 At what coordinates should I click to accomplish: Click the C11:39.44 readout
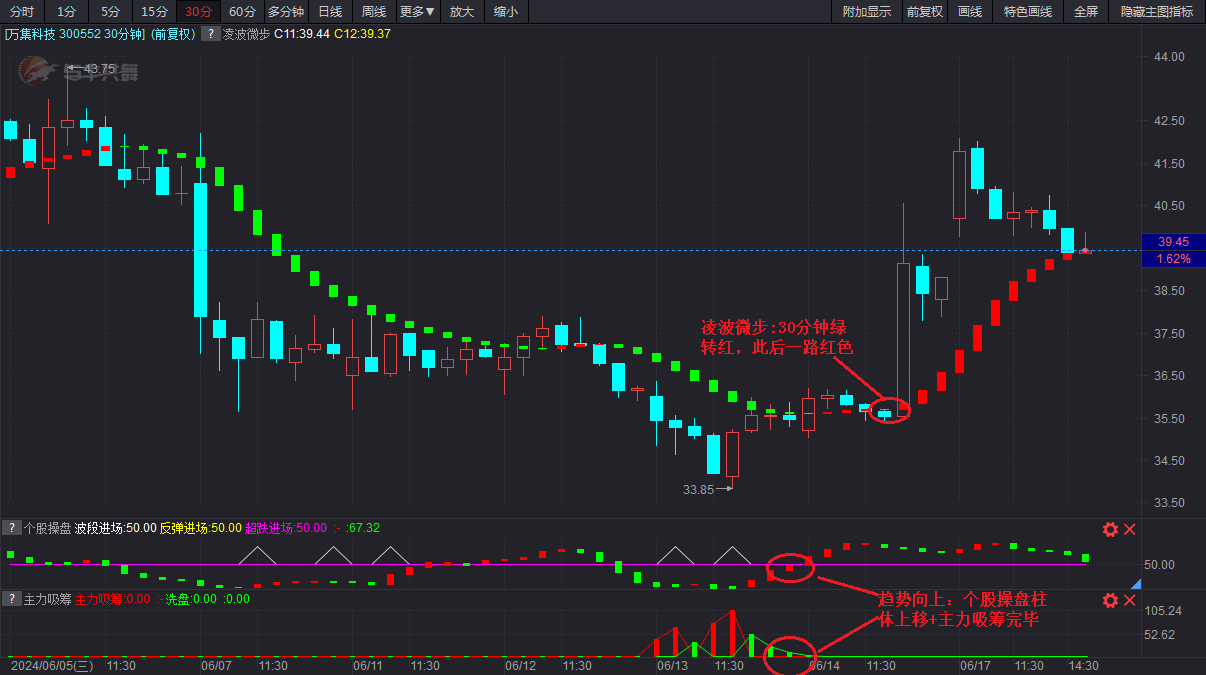(x=302, y=34)
